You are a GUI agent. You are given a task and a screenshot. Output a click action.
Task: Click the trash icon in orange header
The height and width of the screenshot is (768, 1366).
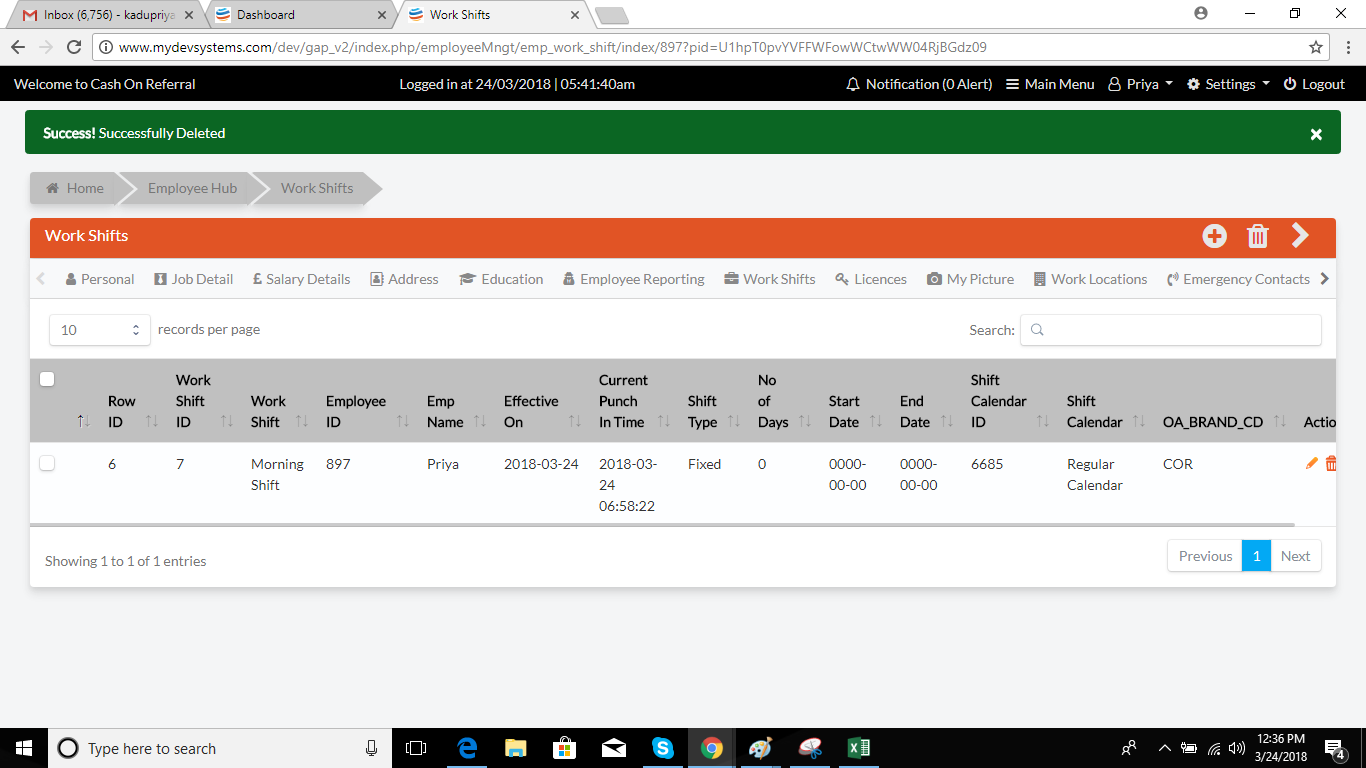1258,236
